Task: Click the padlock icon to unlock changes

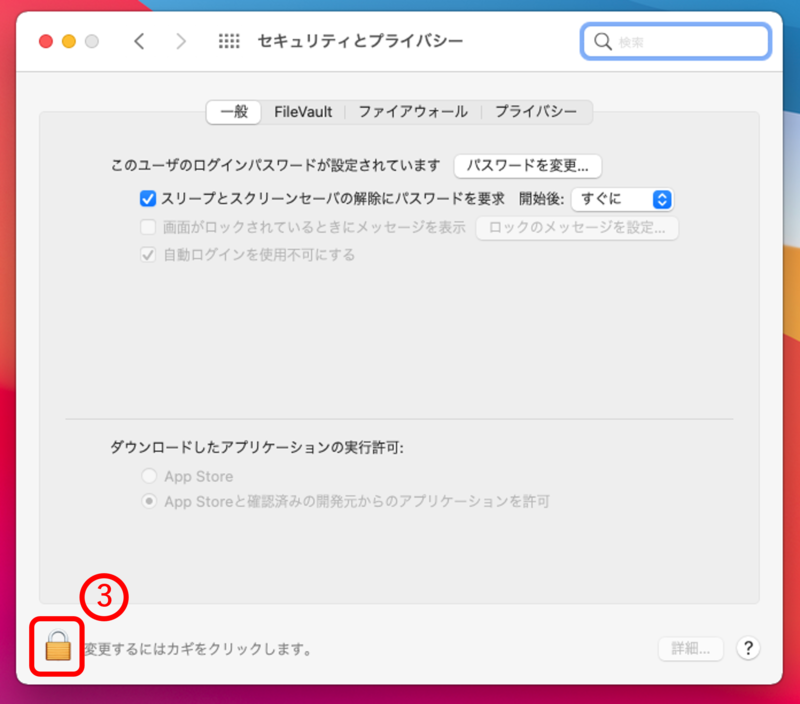Action: coord(58,646)
